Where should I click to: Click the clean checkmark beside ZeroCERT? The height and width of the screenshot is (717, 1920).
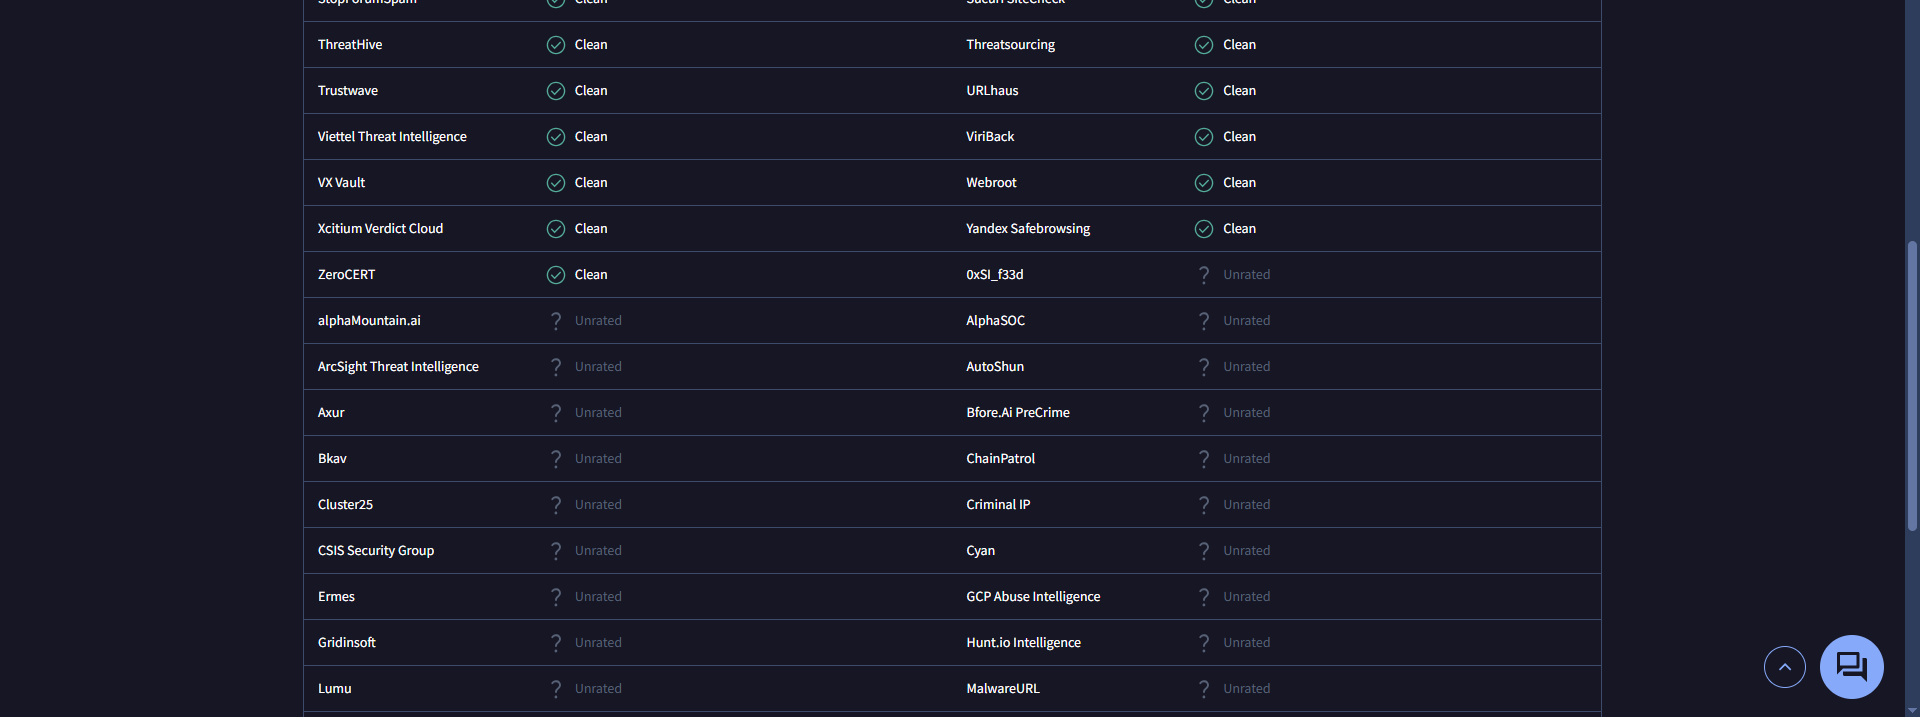556,275
